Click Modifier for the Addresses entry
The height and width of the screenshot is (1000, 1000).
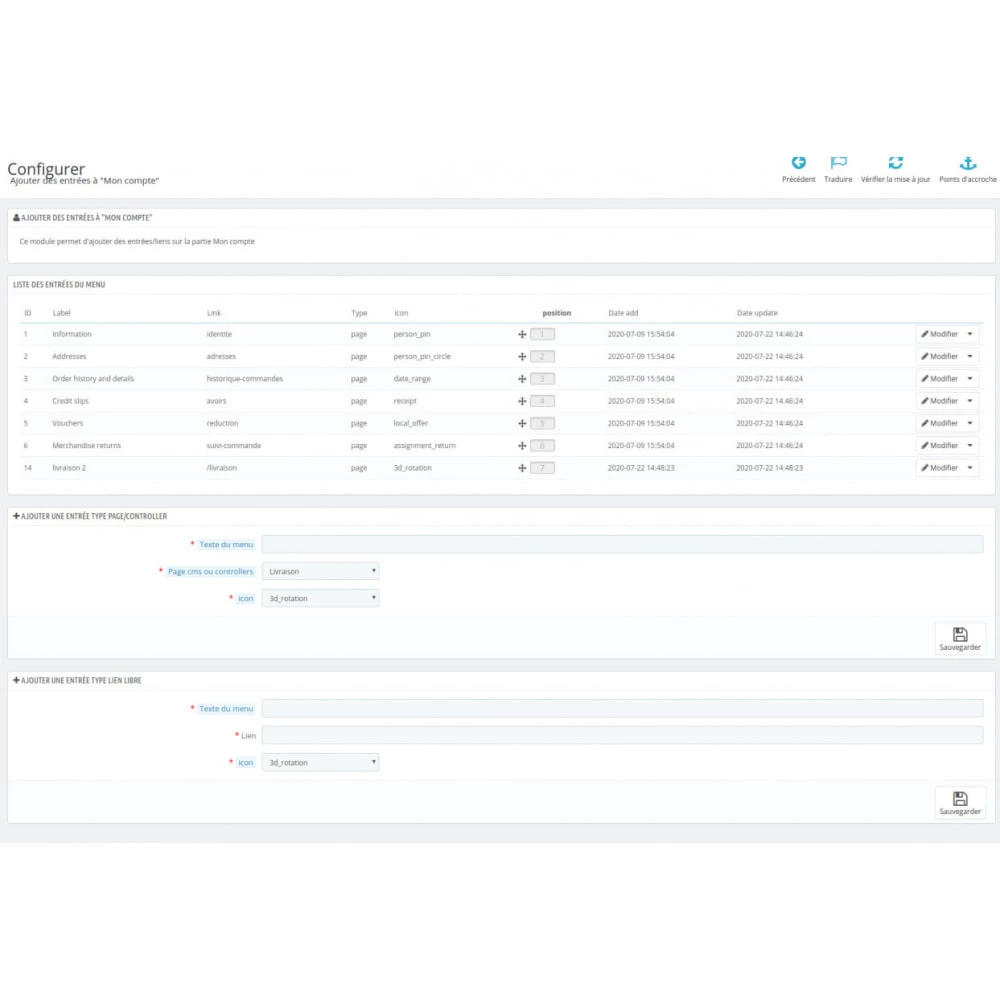click(939, 357)
